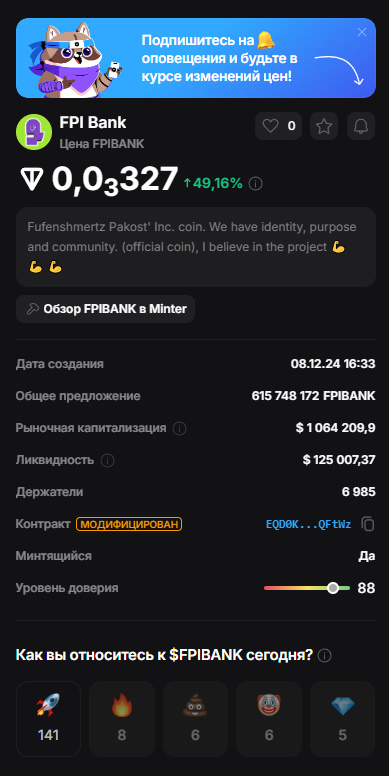Click the FPI Bank coin logo
389x776 pixels.
coord(34,132)
